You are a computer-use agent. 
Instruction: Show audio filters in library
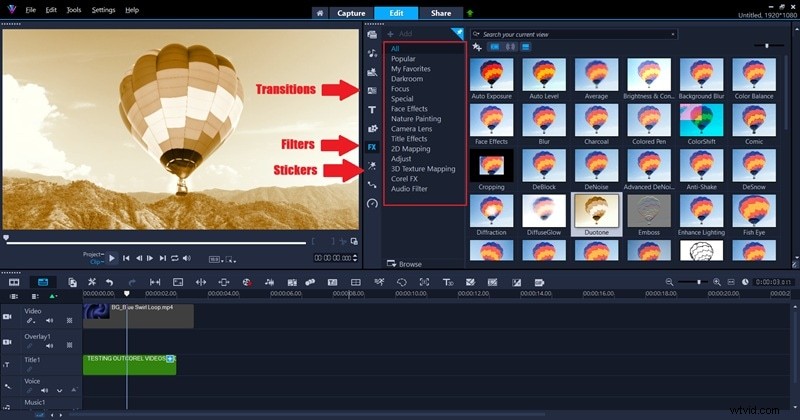click(510, 47)
